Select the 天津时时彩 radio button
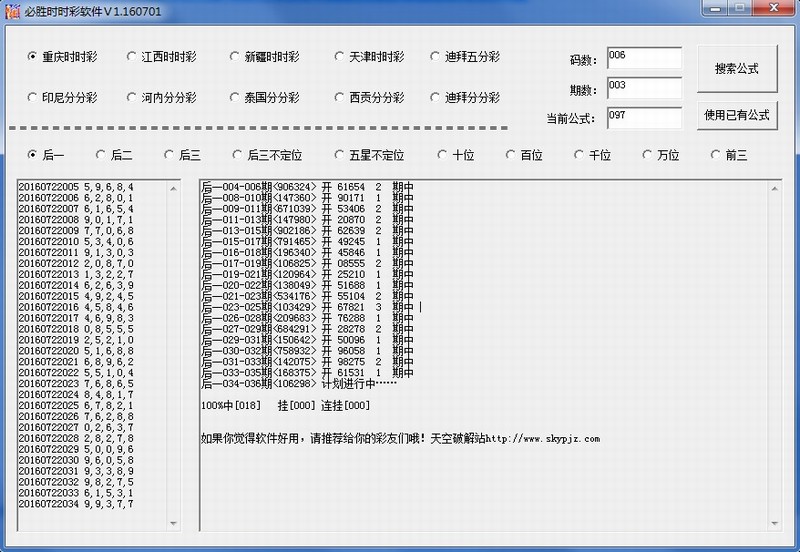This screenshot has width=800, height=552. click(x=340, y=57)
